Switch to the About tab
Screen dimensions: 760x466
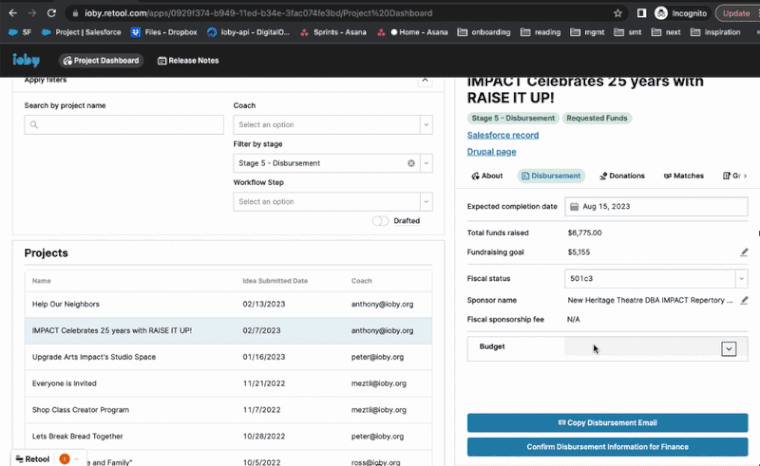487,176
